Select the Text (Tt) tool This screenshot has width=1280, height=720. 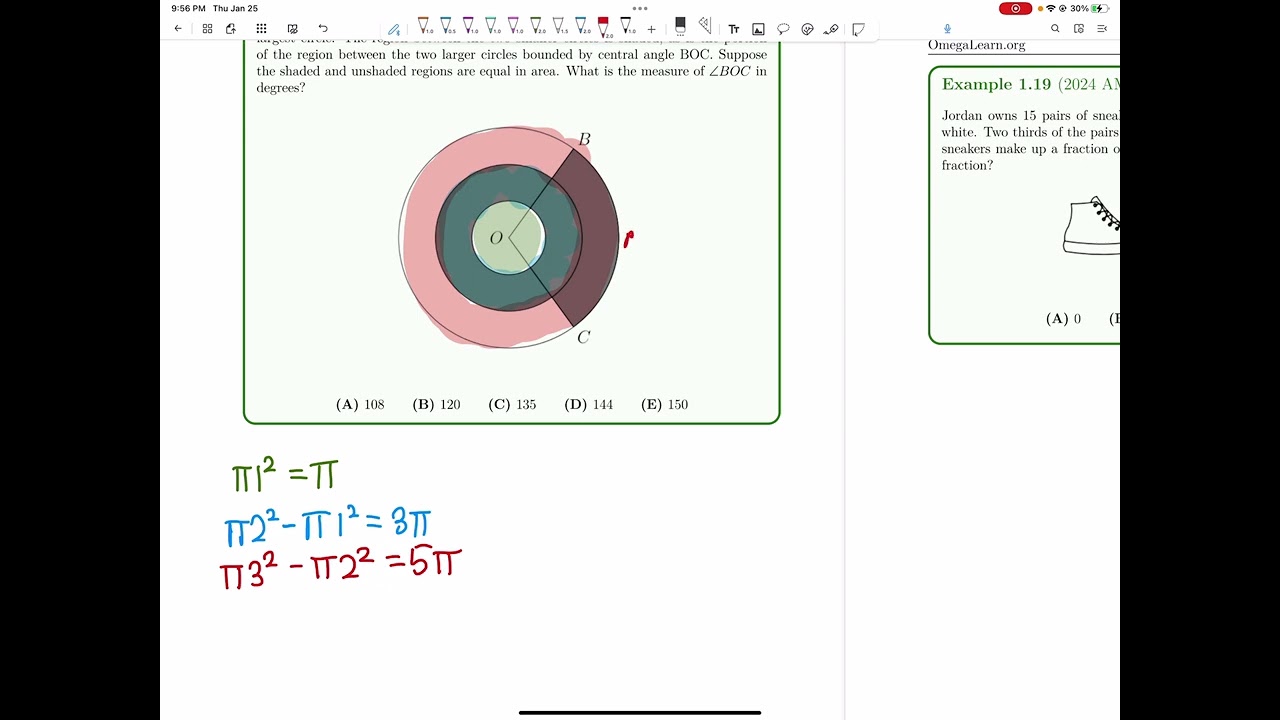734,29
